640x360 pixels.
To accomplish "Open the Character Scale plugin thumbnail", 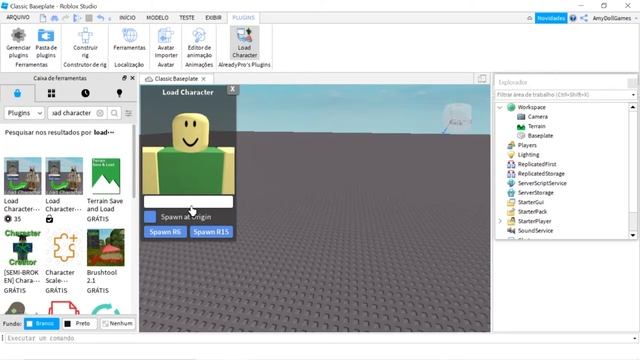I will [x=64, y=247].
